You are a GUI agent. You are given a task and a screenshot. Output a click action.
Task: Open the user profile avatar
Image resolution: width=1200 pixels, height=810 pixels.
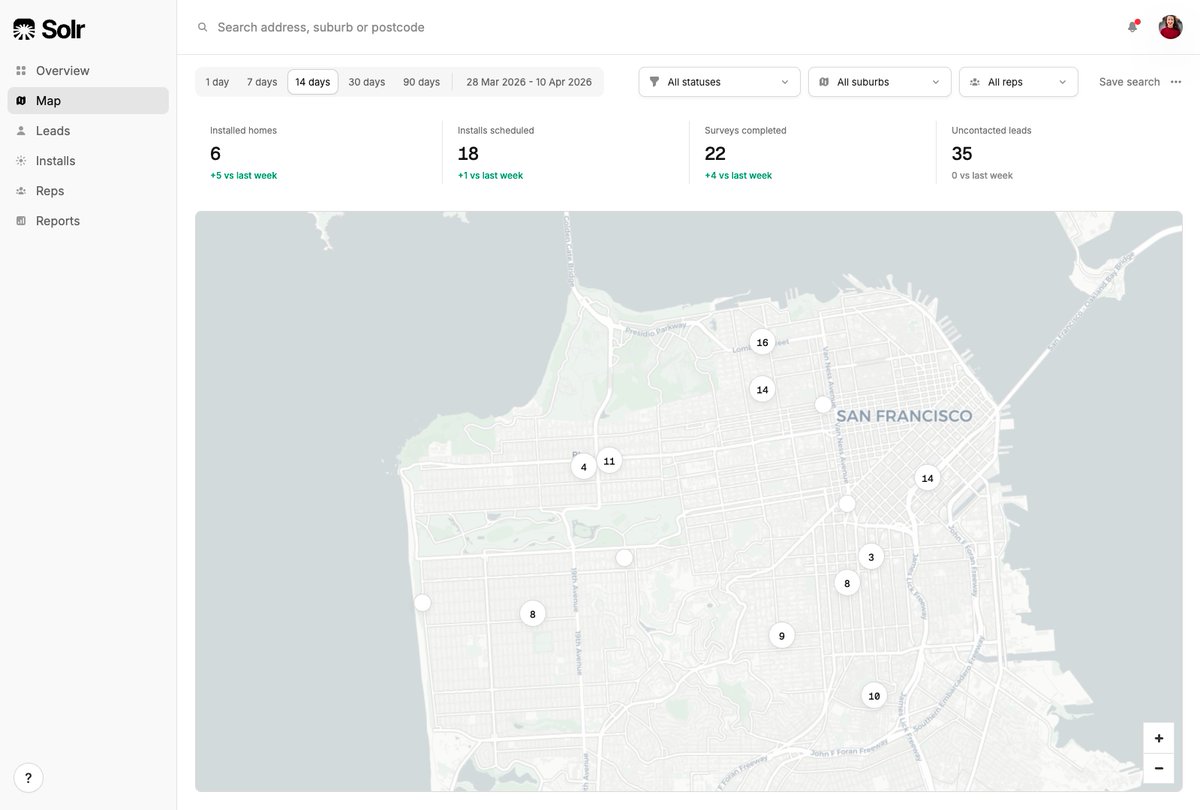[1170, 27]
